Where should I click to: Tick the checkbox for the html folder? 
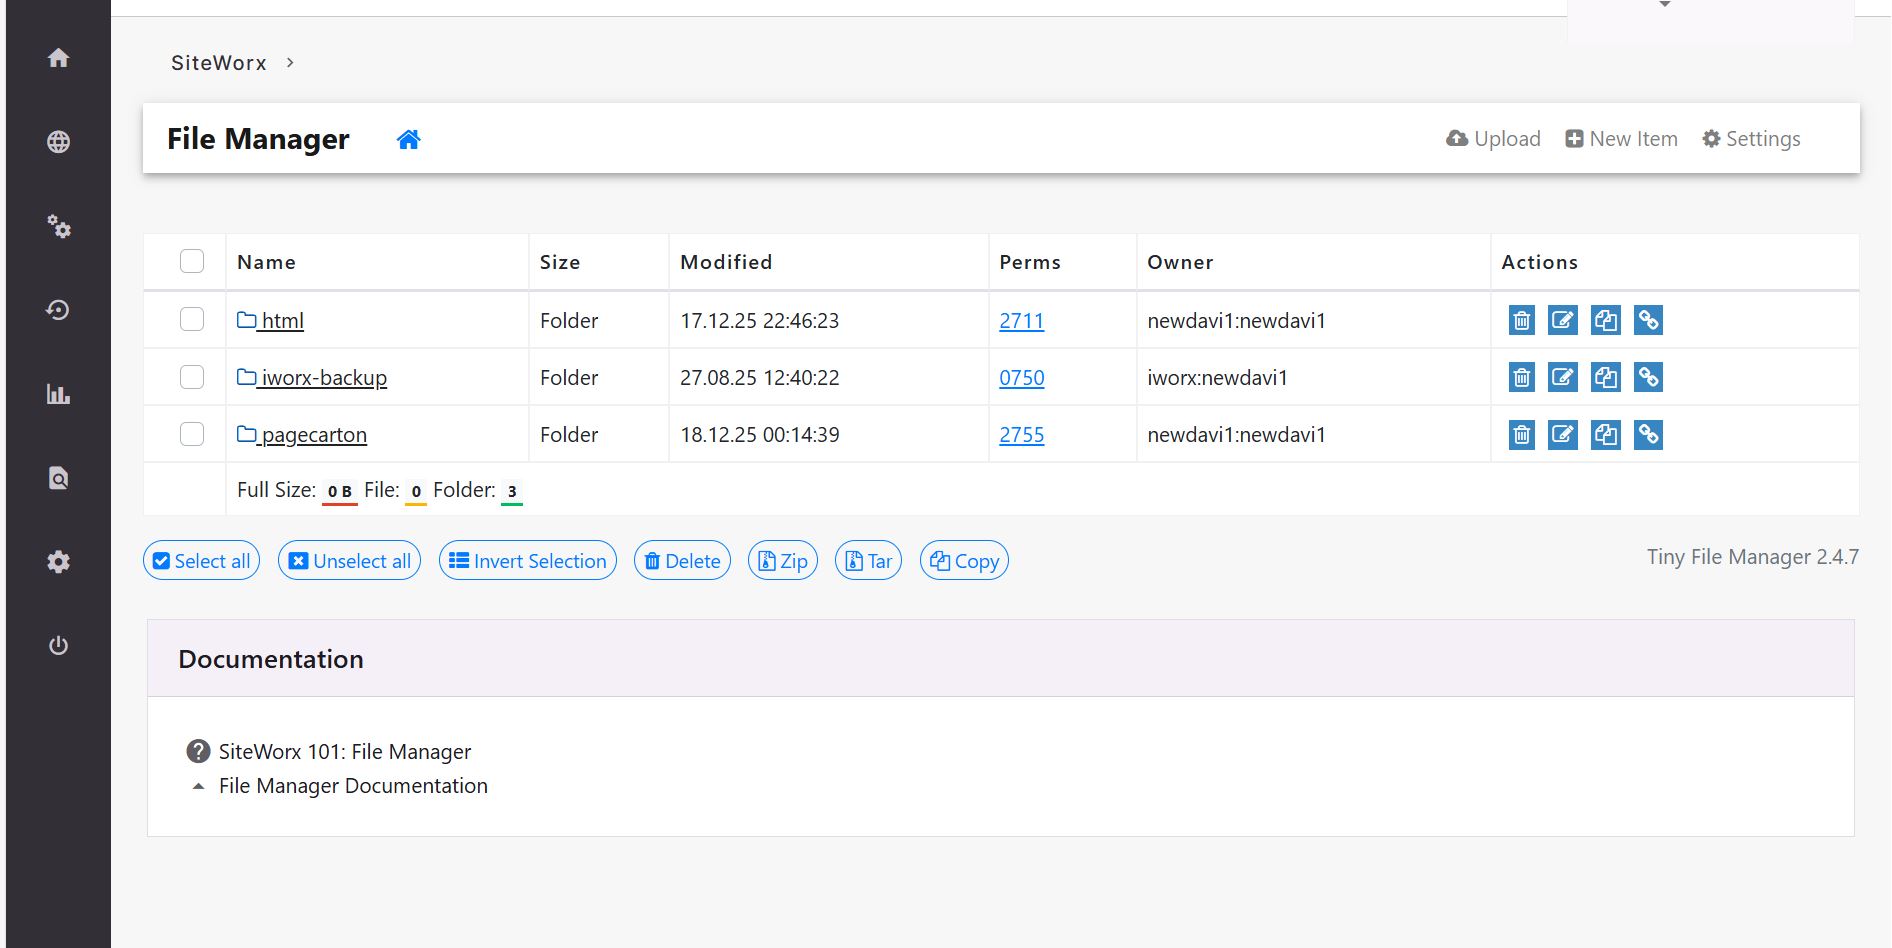[x=192, y=319]
